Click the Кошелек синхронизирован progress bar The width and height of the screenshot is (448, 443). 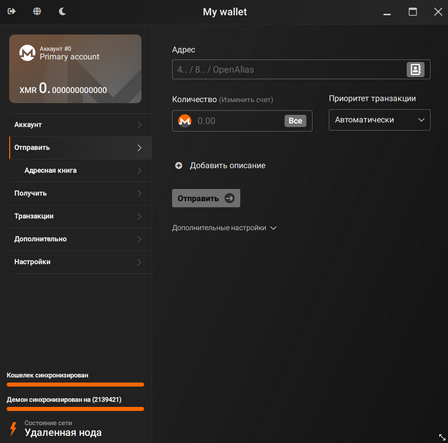(x=75, y=385)
